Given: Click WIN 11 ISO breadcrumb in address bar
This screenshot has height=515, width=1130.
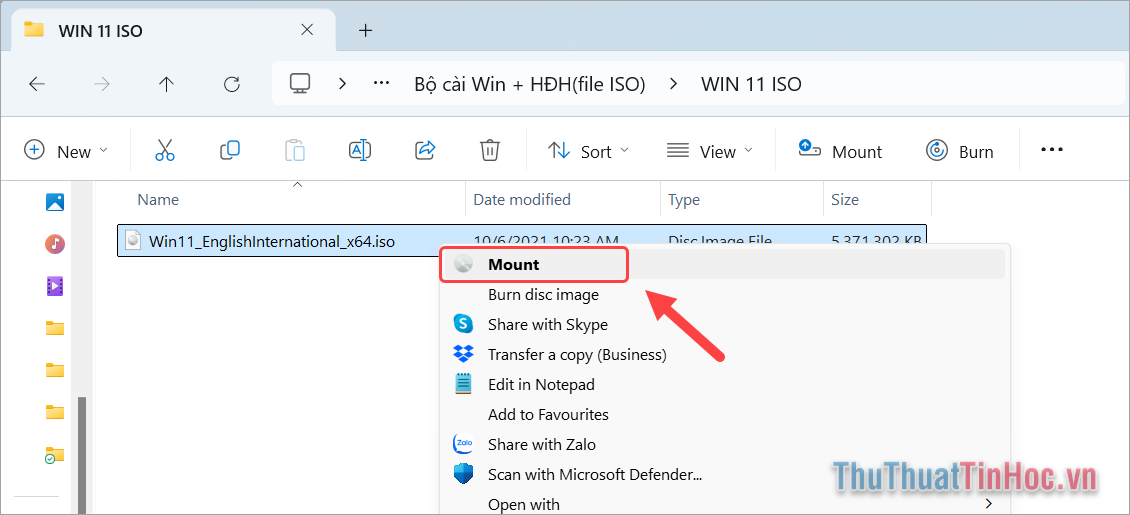Looking at the screenshot, I should [751, 84].
